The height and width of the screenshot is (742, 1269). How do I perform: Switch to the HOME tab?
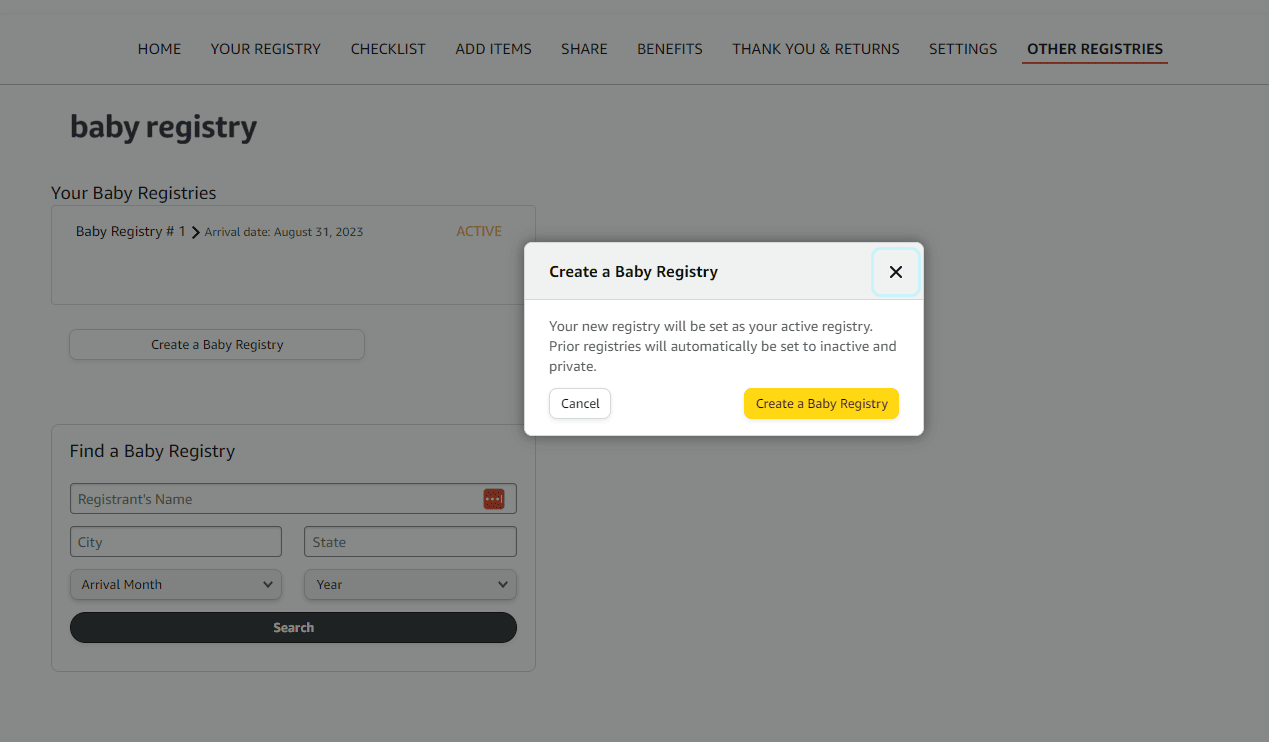pyautogui.click(x=159, y=48)
